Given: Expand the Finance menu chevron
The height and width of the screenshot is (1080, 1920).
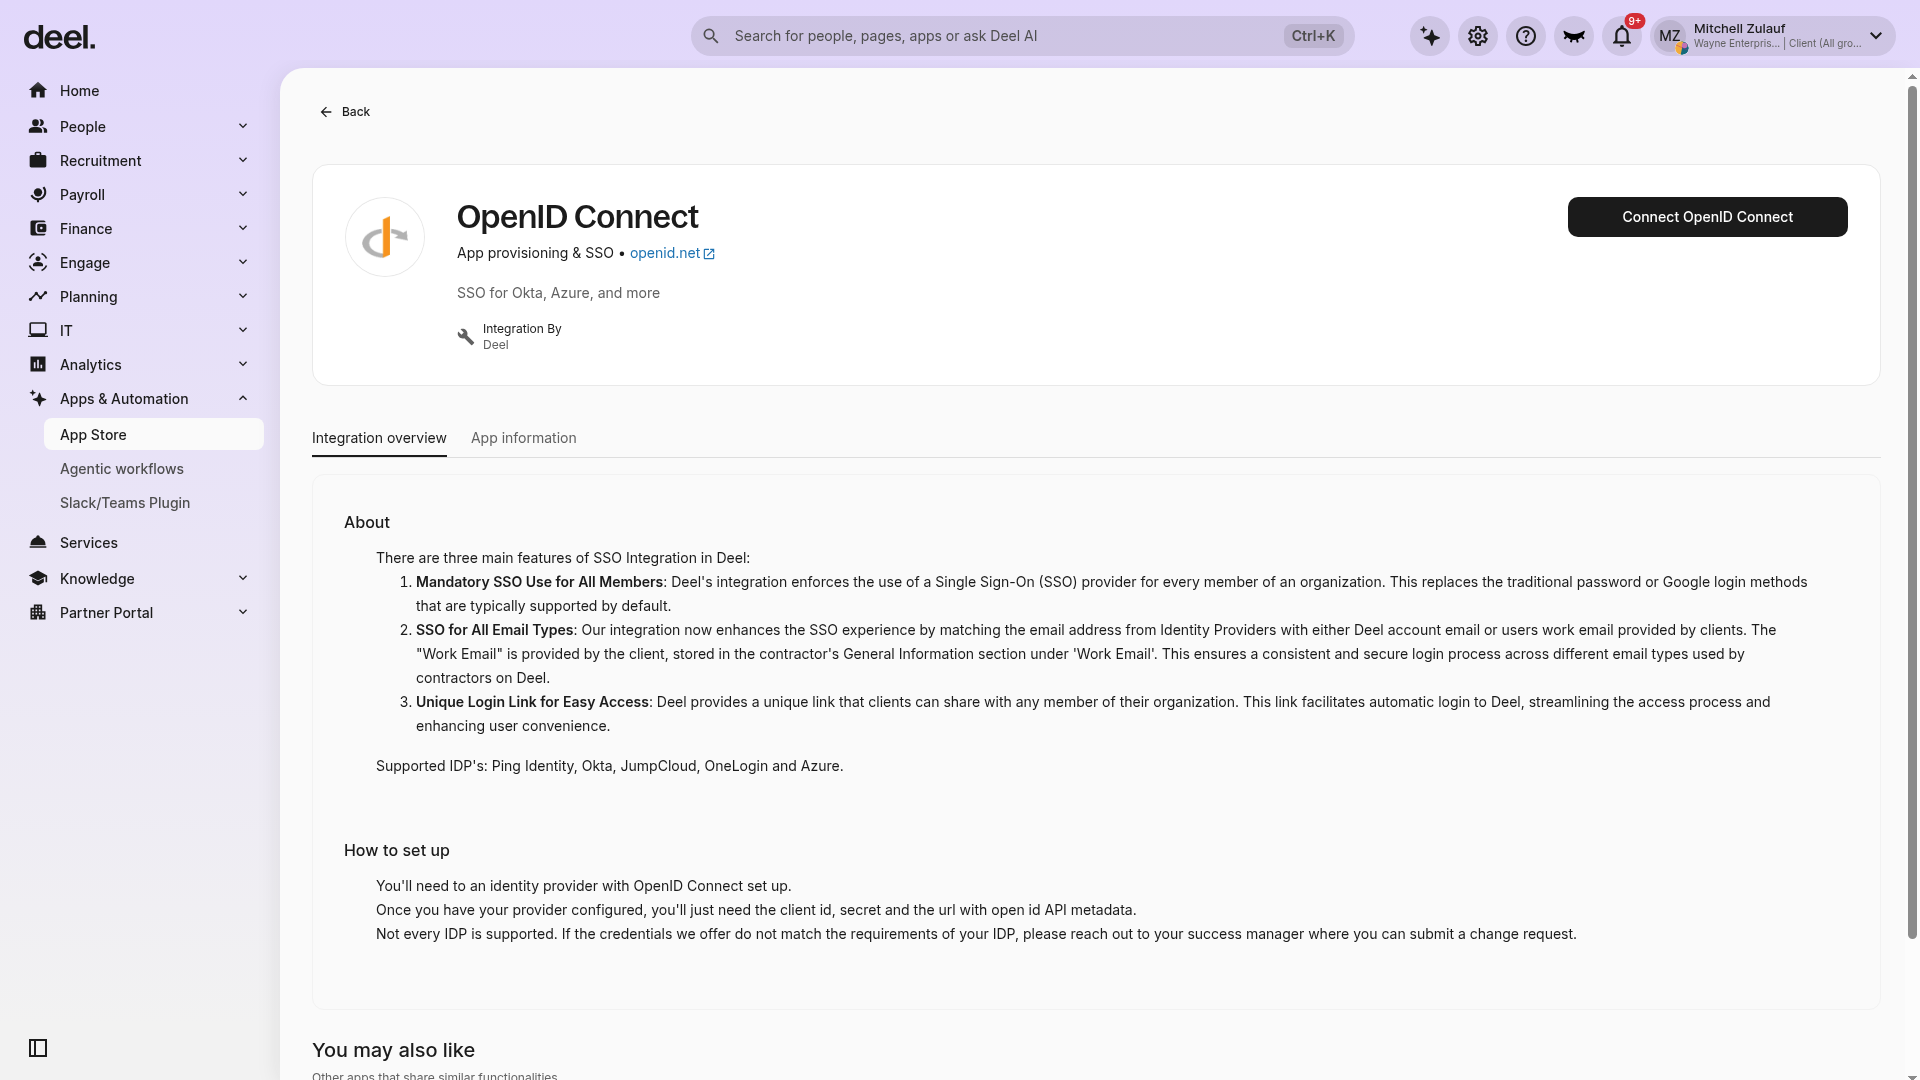Looking at the screenshot, I should 243,228.
